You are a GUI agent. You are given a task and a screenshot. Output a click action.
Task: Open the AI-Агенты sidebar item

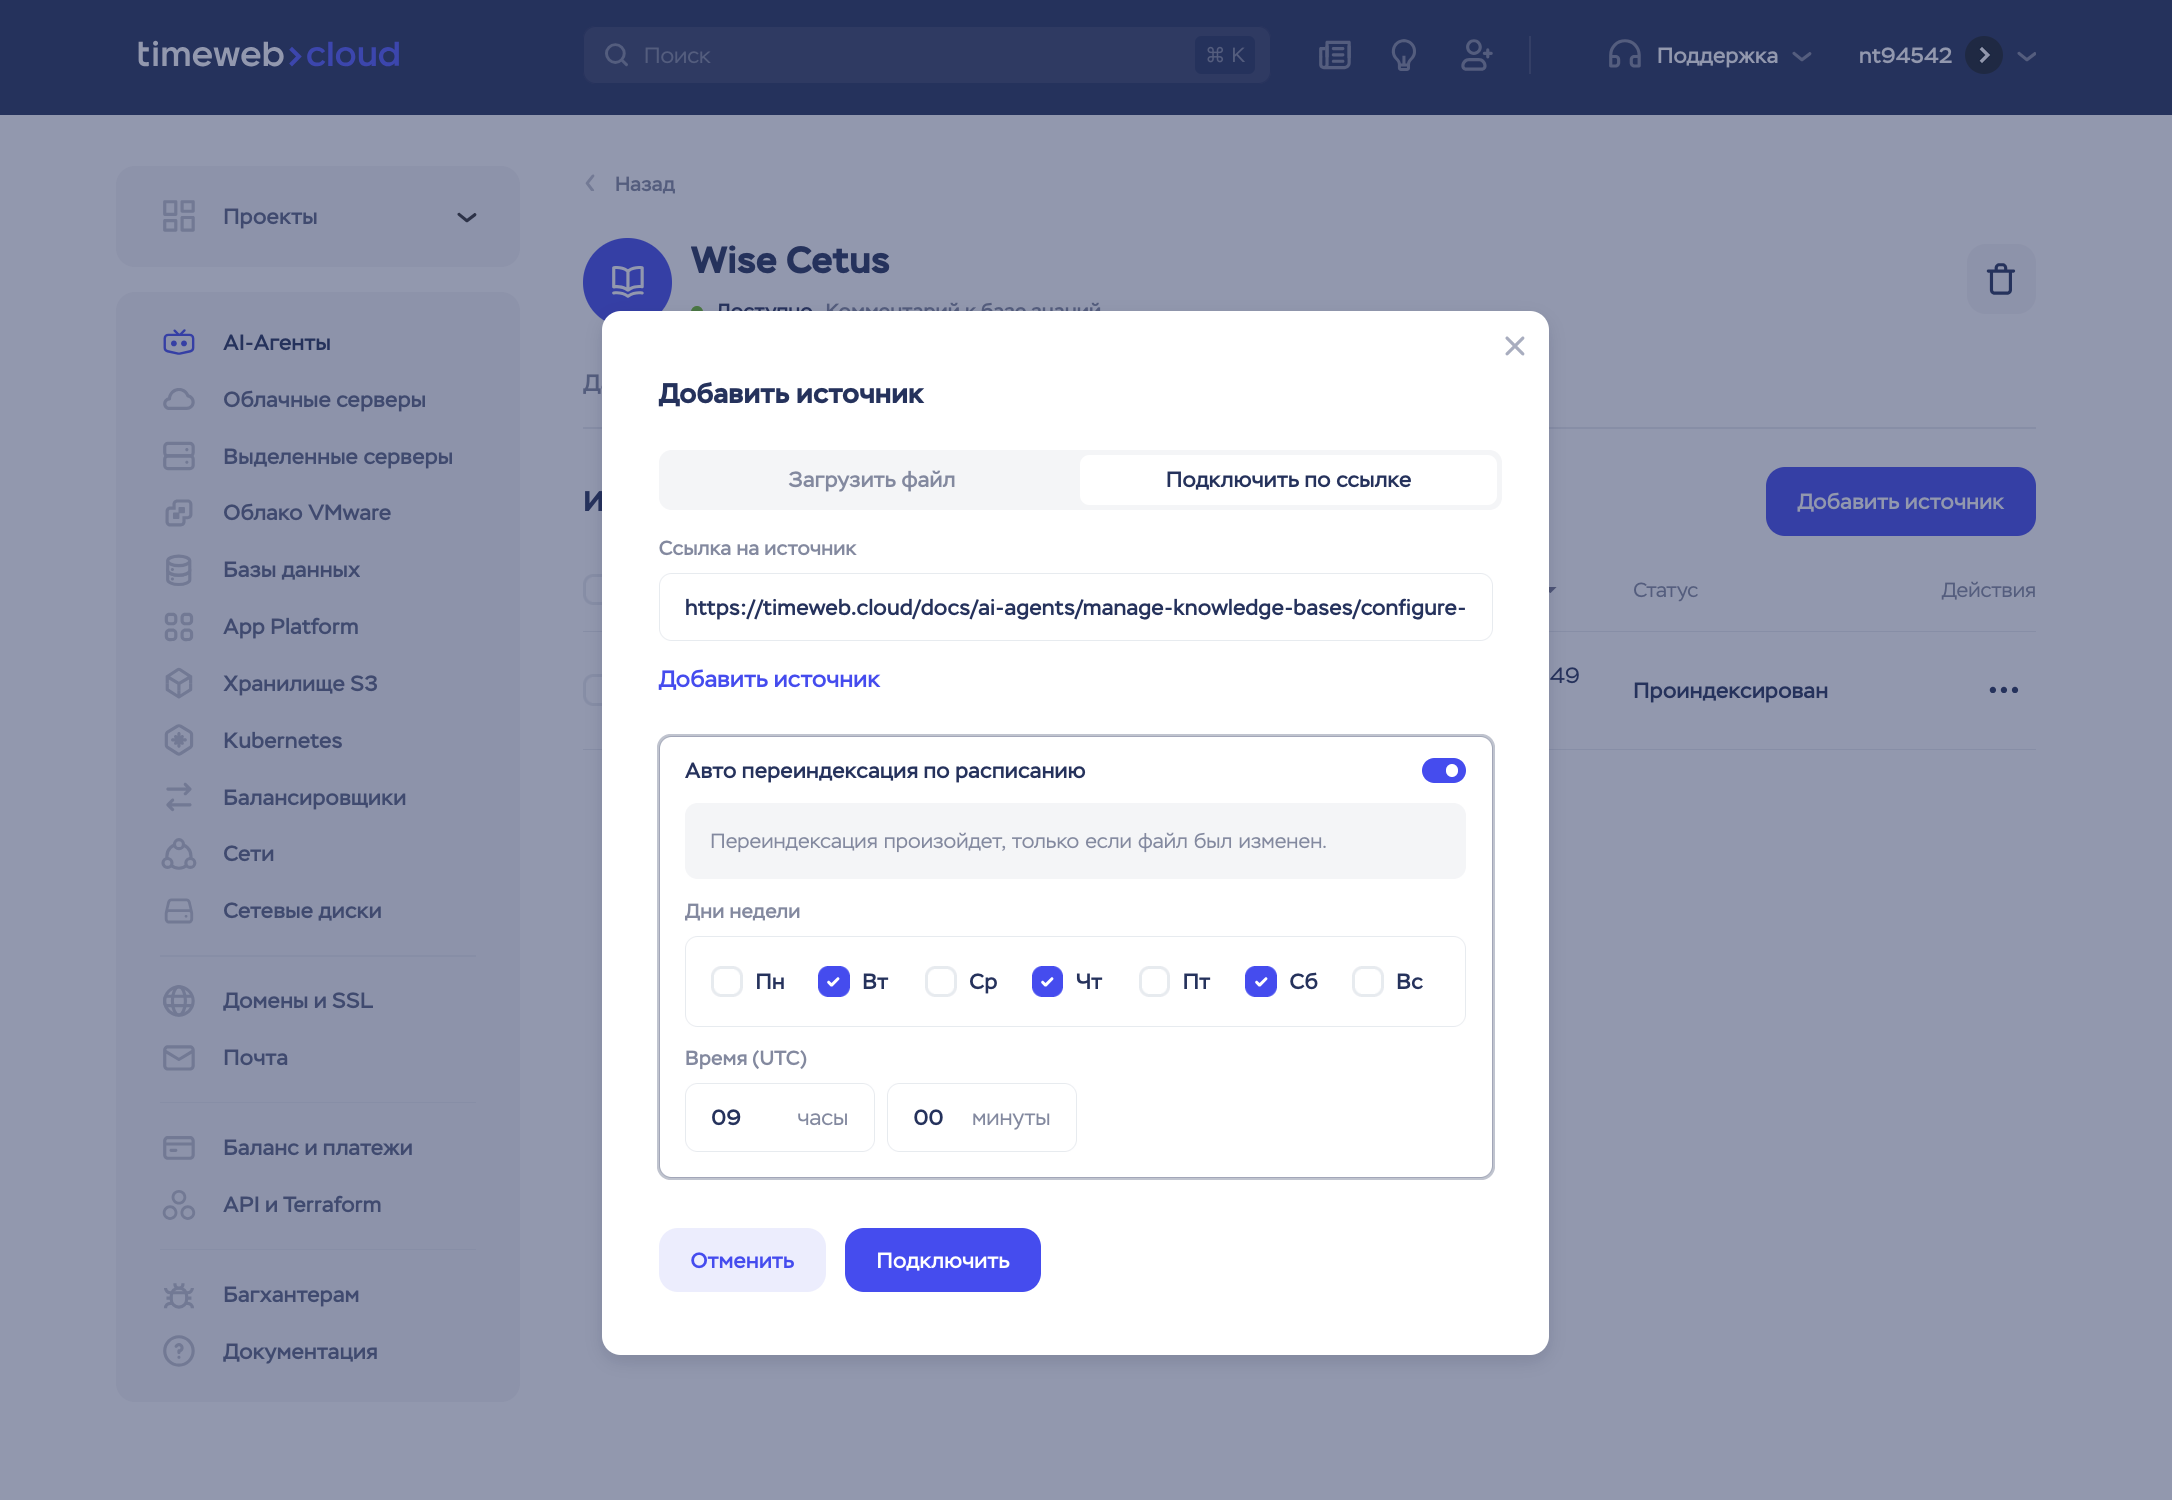coord(277,342)
